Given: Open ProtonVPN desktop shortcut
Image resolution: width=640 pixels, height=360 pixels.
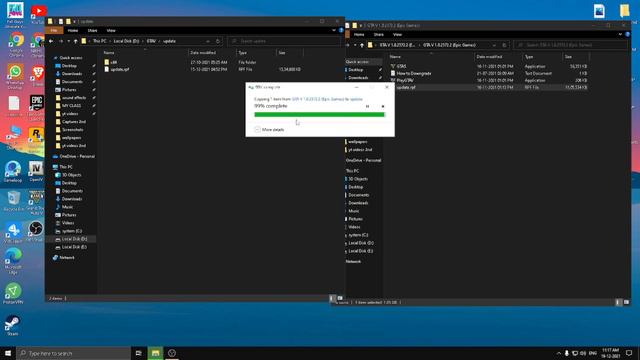Looking at the screenshot, I should click(13, 294).
